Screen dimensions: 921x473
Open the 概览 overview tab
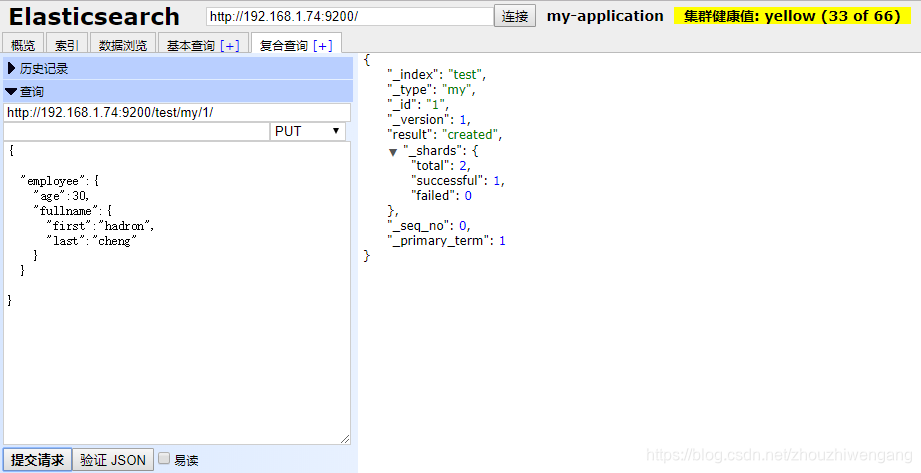[x=23, y=45]
